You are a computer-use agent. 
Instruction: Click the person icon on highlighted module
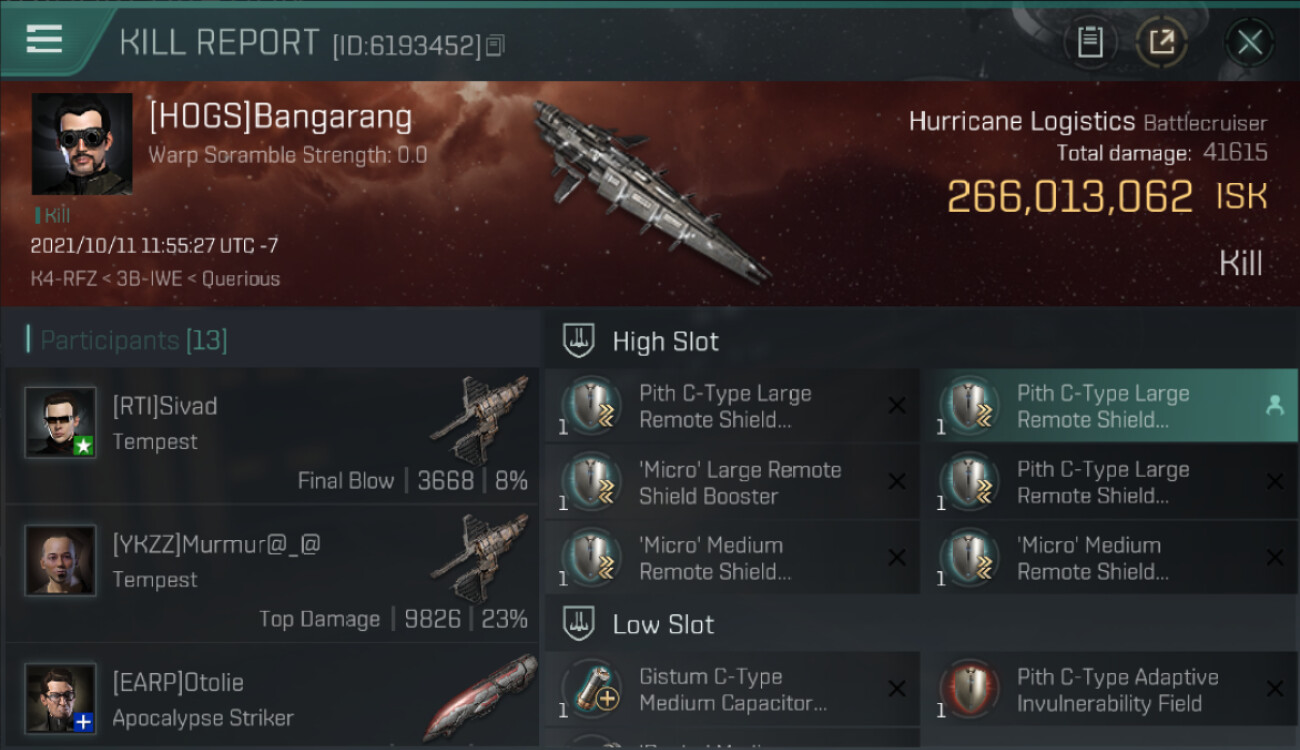1274,405
